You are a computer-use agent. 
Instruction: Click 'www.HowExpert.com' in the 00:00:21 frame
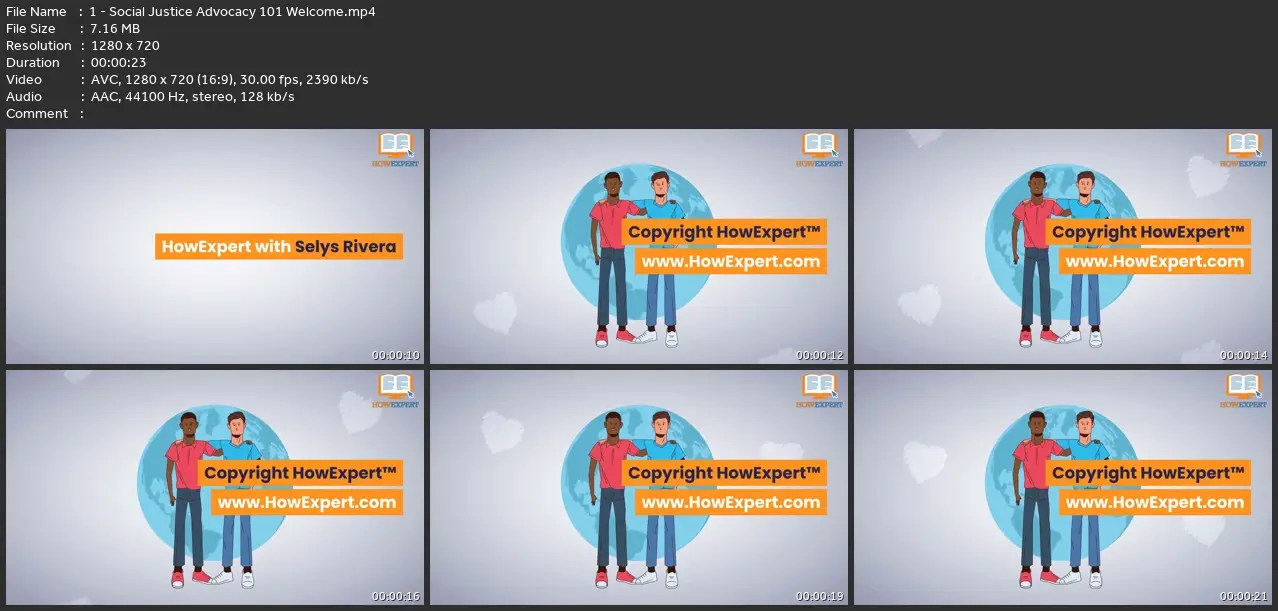1154,503
